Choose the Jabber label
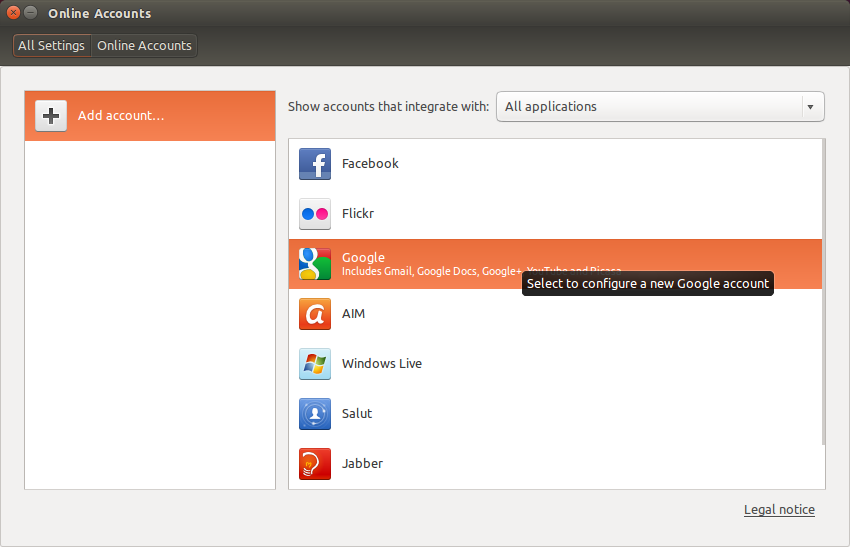Viewport: 850px width, 547px height. [362, 464]
